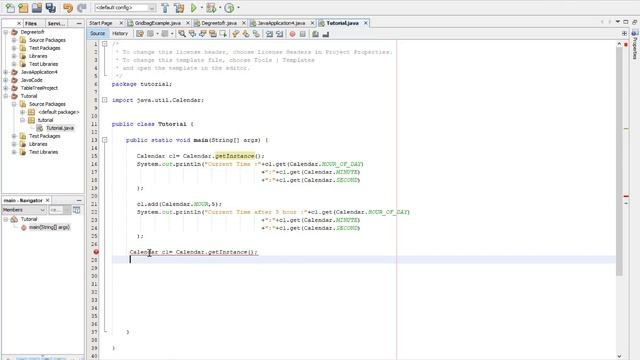Open the Run Project dropdown arrow
The width and height of the screenshot is (640, 360).
click(202, 8)
